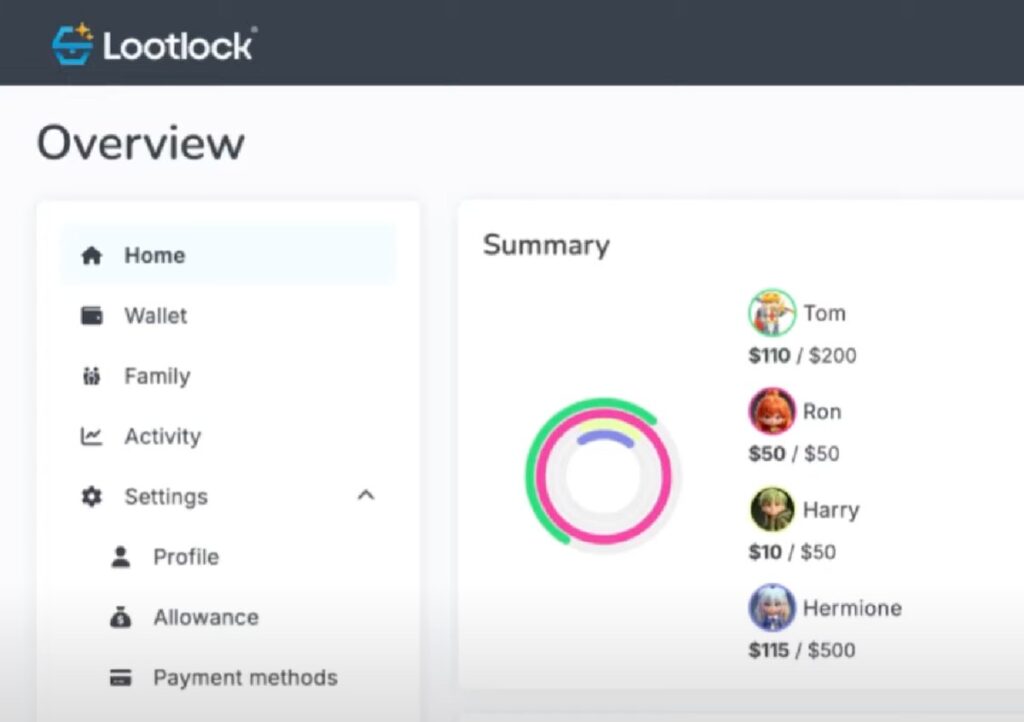The width and height of the screenshot is (1024, 722).
Task: Open Hermione's name in Summary
Action: 851,608
